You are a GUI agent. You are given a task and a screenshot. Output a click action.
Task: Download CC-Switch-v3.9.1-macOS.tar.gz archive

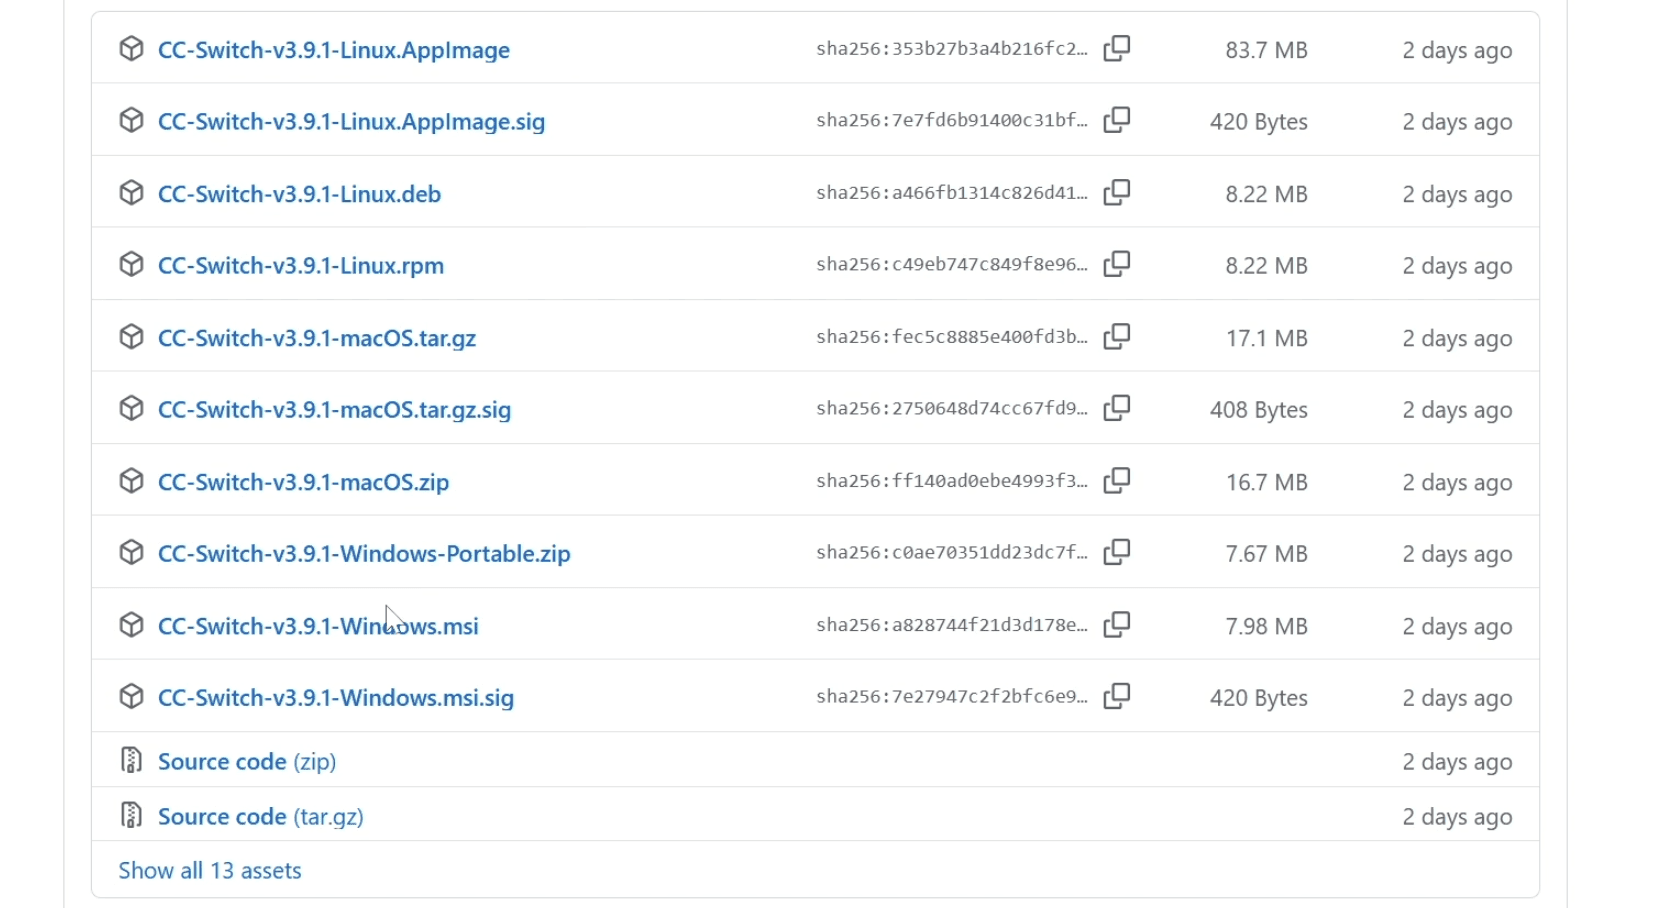pyautogui.click(x=317, y=338)
